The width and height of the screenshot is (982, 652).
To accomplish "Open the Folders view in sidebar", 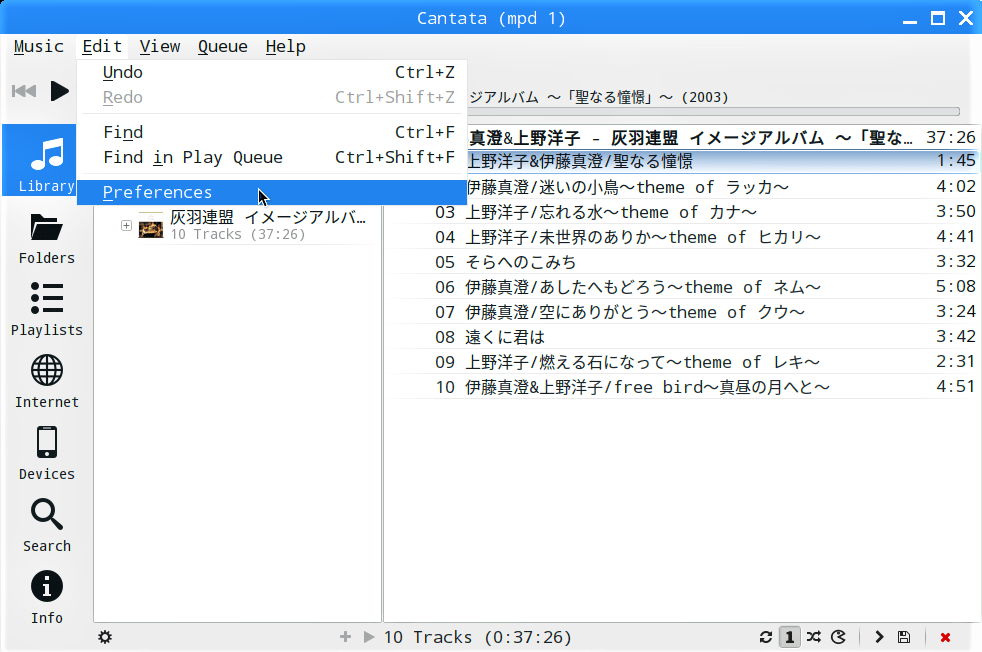I will [47, 239].
